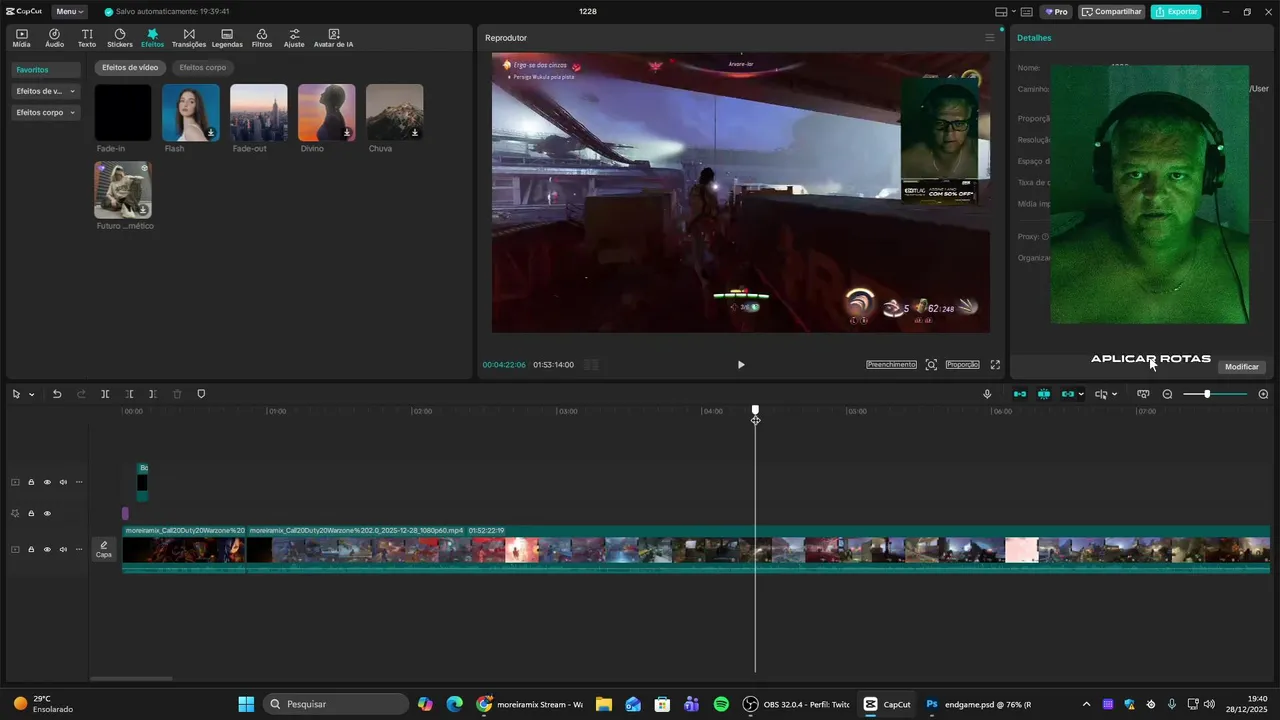Click the split clip tool

(x=105, y=394)
